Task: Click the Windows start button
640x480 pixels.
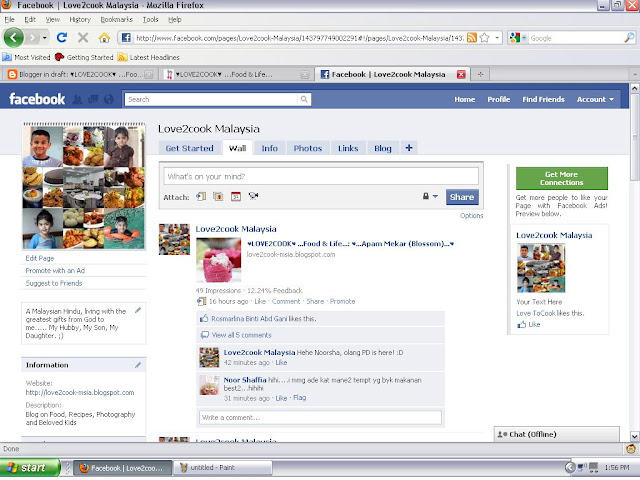Action: 30,467
